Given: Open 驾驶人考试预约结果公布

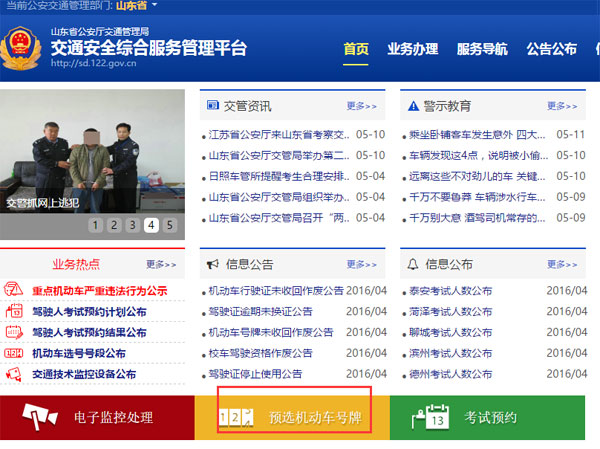Looking at the screenshot, I should click(89, 333).
